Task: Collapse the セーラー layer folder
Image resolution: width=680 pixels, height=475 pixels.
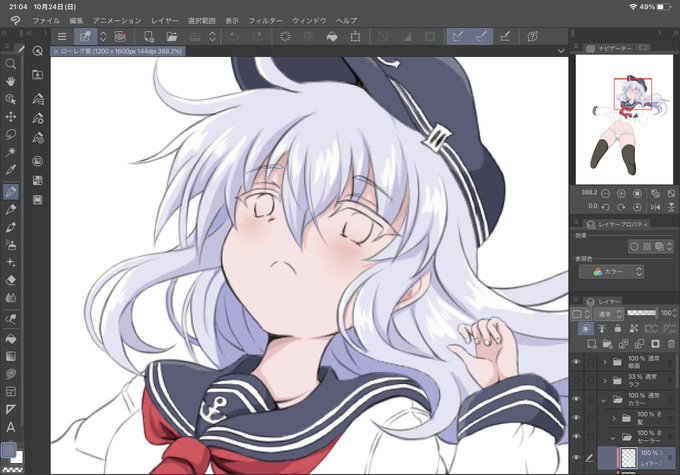Action: click(x=613, y=437)
